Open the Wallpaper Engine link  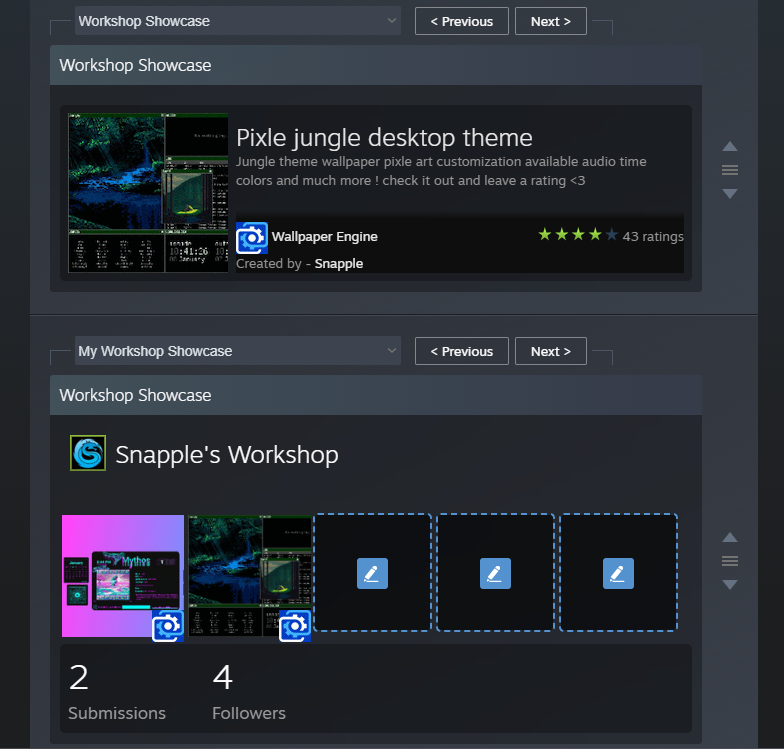(324, 236)
